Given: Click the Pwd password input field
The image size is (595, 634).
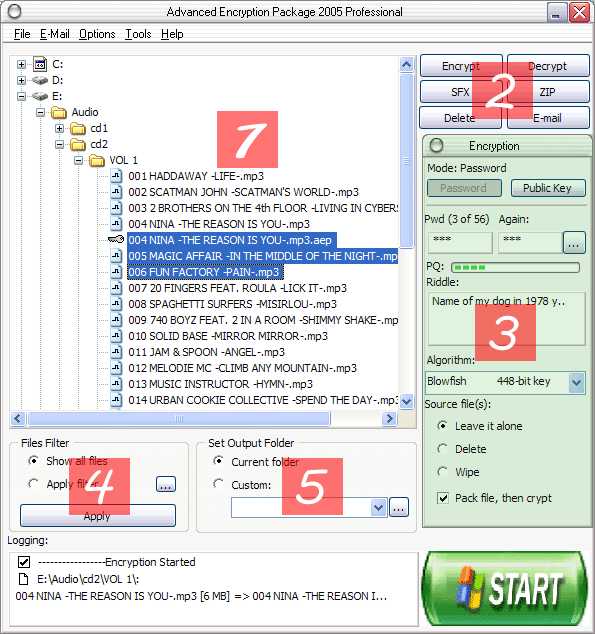Looking at the screenshot, I should point(460,243).
